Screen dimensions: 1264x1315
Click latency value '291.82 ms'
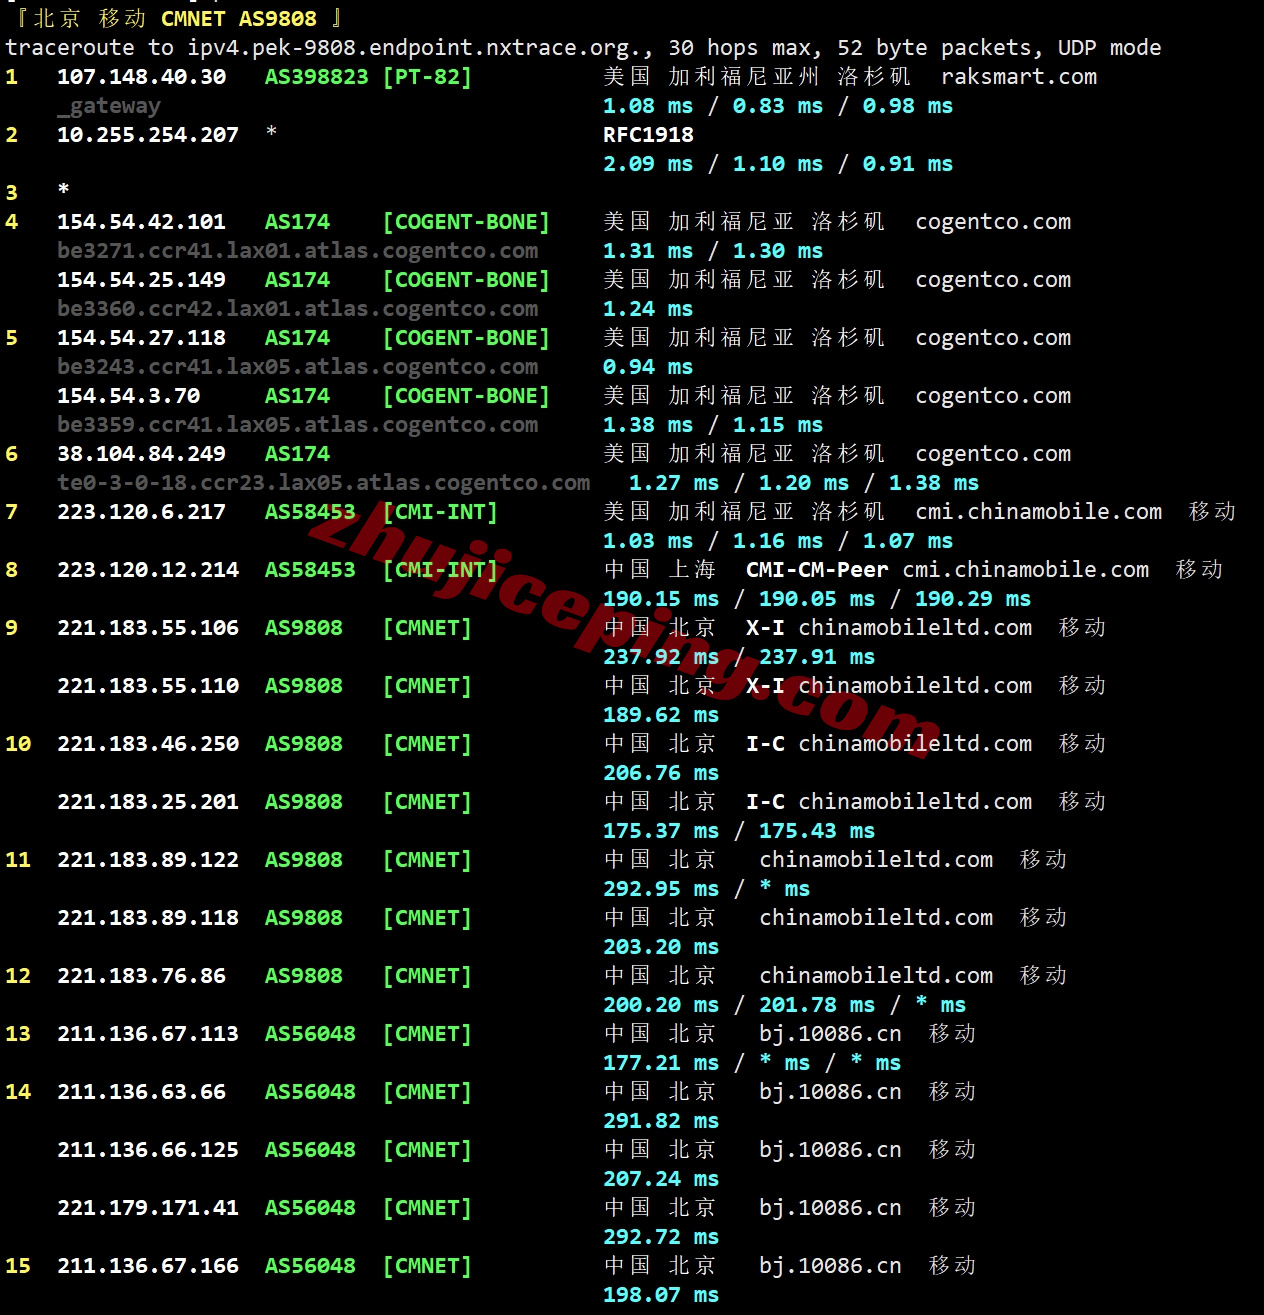pyautogui.click(x=661, y=1121)
